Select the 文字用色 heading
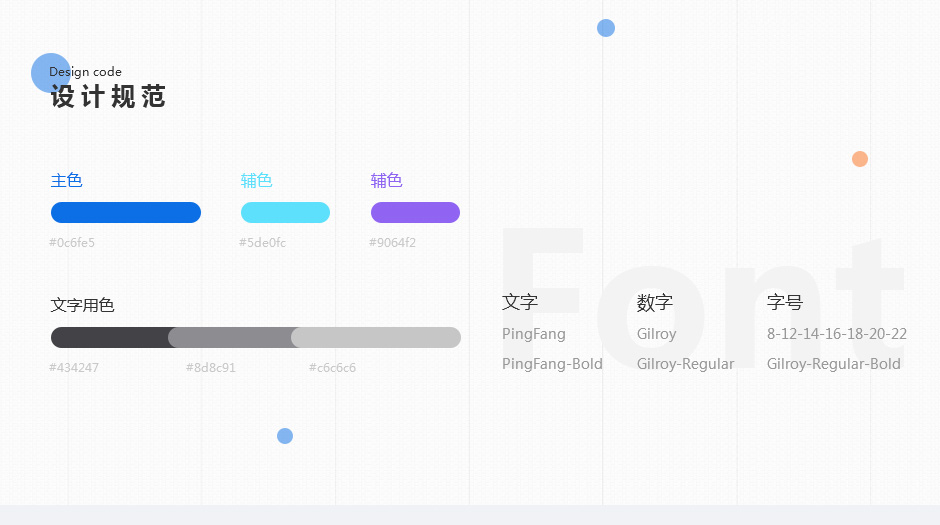Screen dimensions: 940x525 82,305
